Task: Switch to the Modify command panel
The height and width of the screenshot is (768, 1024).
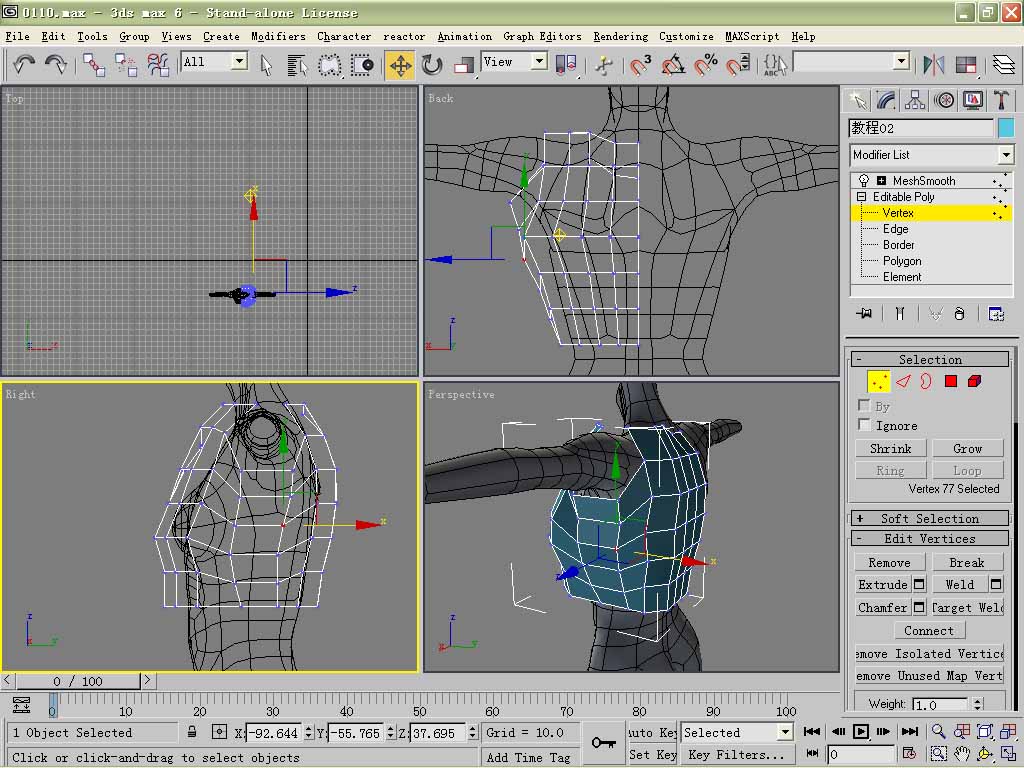Action: (886, 100)
